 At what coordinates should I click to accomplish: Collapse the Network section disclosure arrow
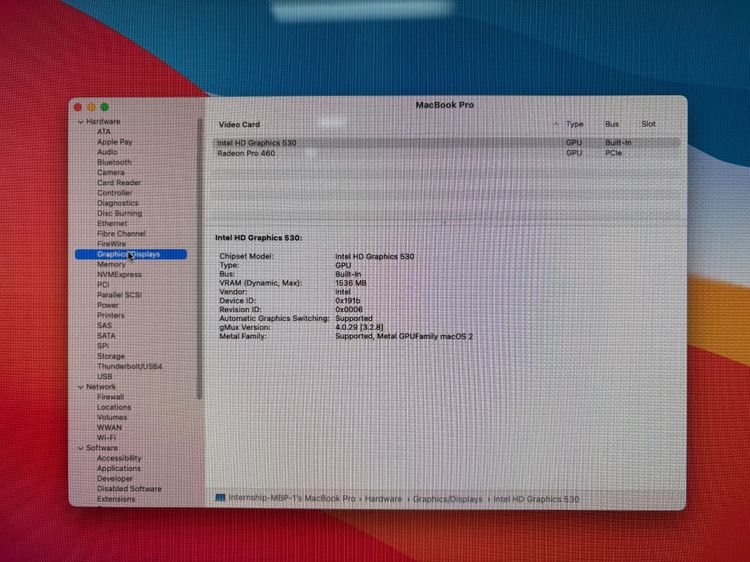80,387
